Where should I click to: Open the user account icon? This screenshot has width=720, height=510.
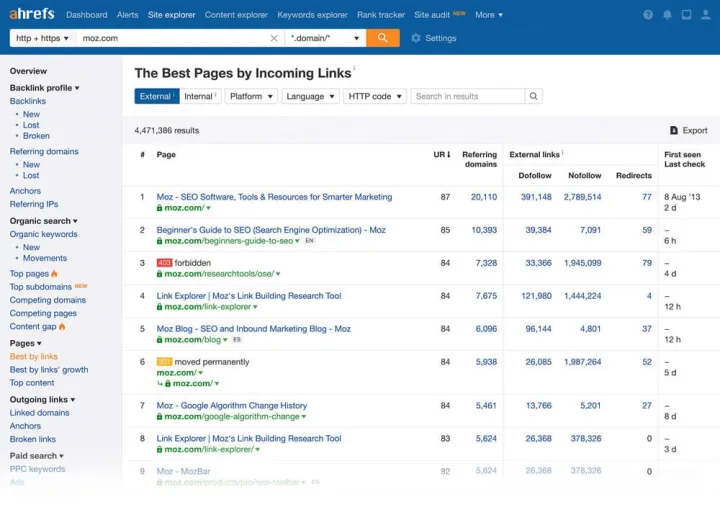(x=706, y=15)
